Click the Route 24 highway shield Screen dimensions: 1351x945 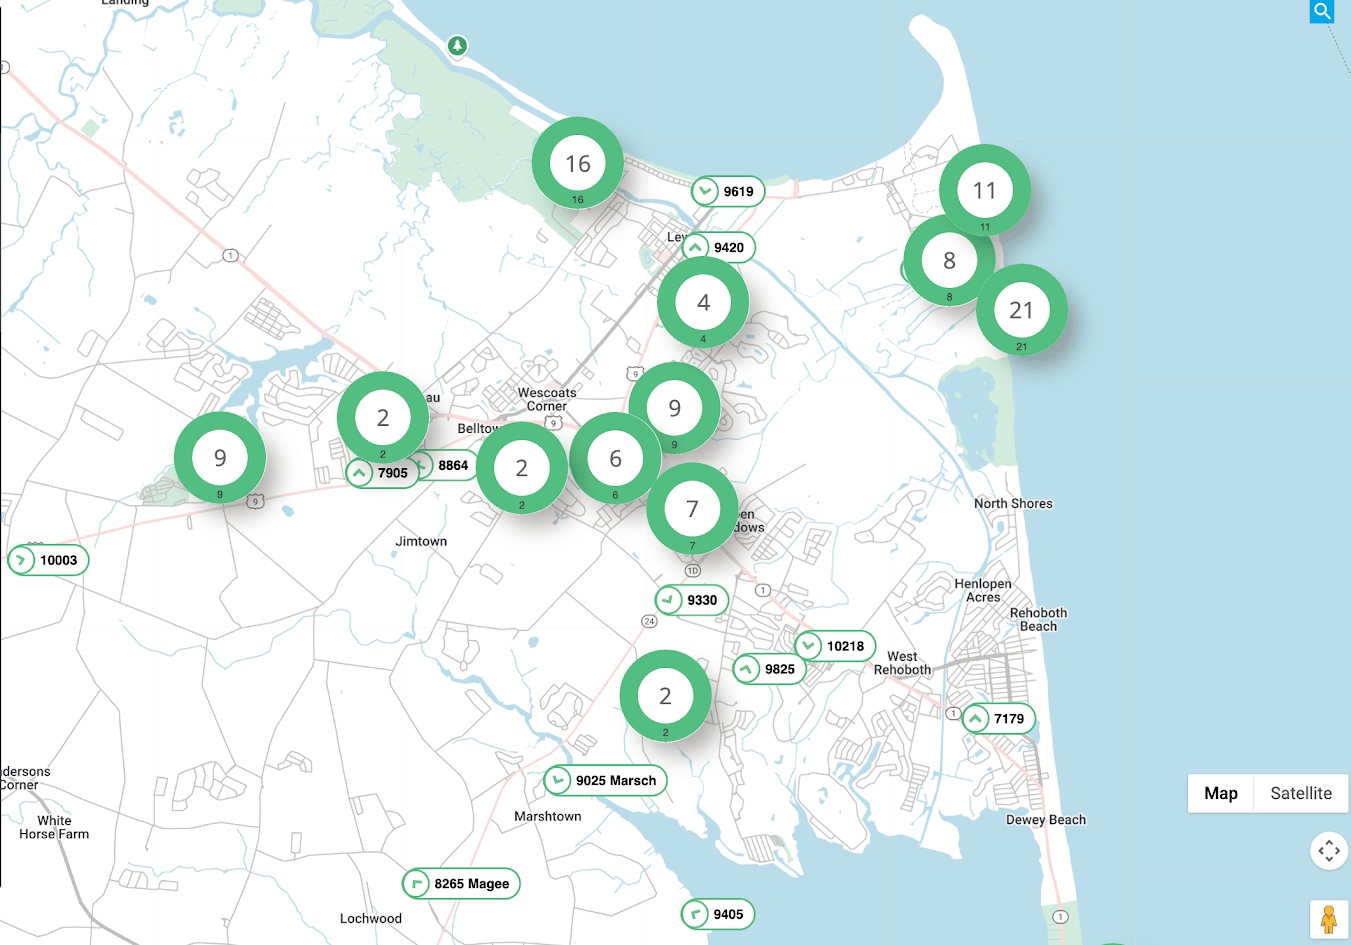[x=649, y=621]
